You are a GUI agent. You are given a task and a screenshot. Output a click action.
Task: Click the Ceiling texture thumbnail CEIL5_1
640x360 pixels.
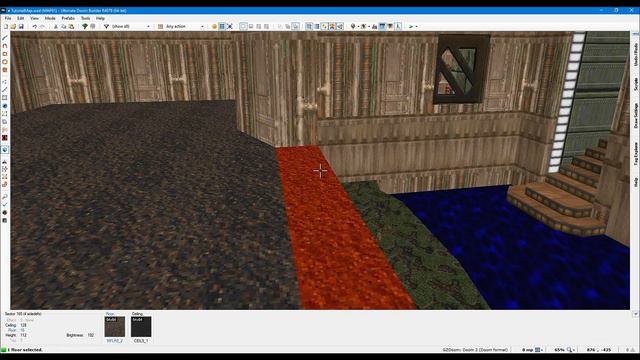pos(141,327)
